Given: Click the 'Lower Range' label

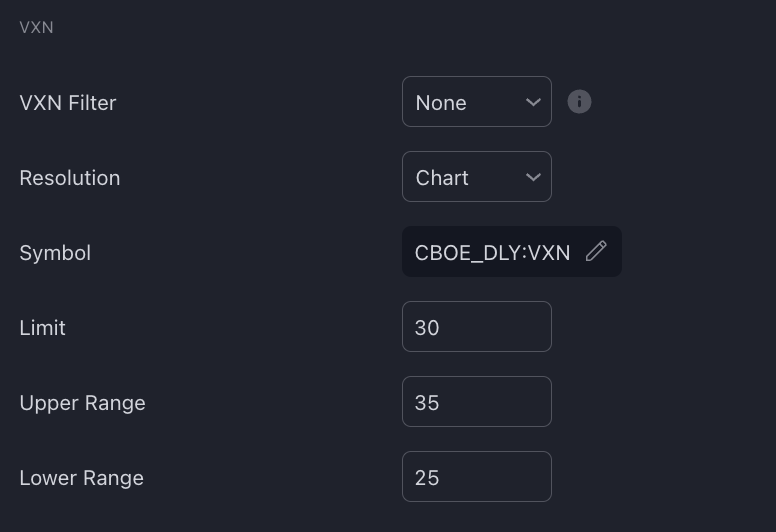Looking at the screenshot, I should (x=81, y=478).
